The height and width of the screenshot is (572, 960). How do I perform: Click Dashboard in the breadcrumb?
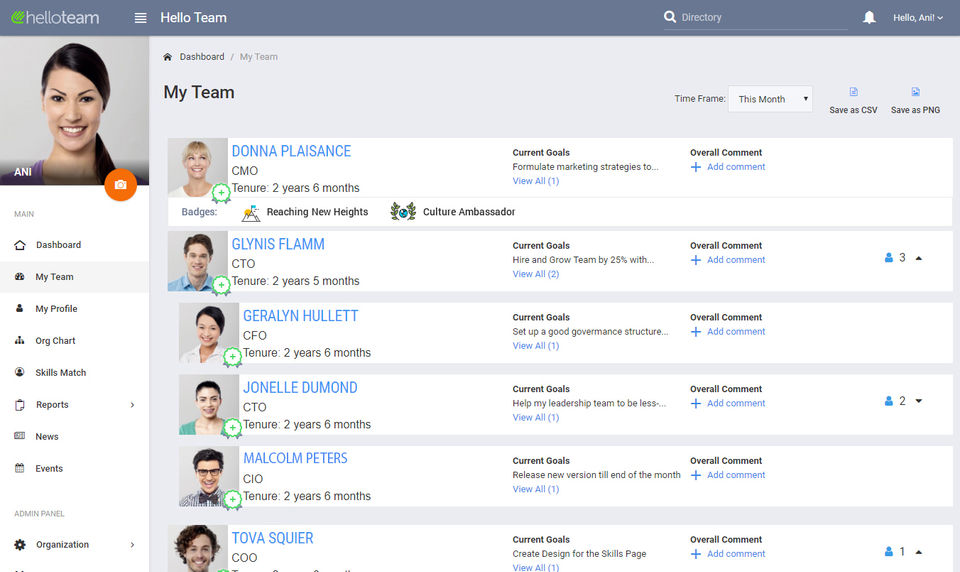tap(202, 56)
